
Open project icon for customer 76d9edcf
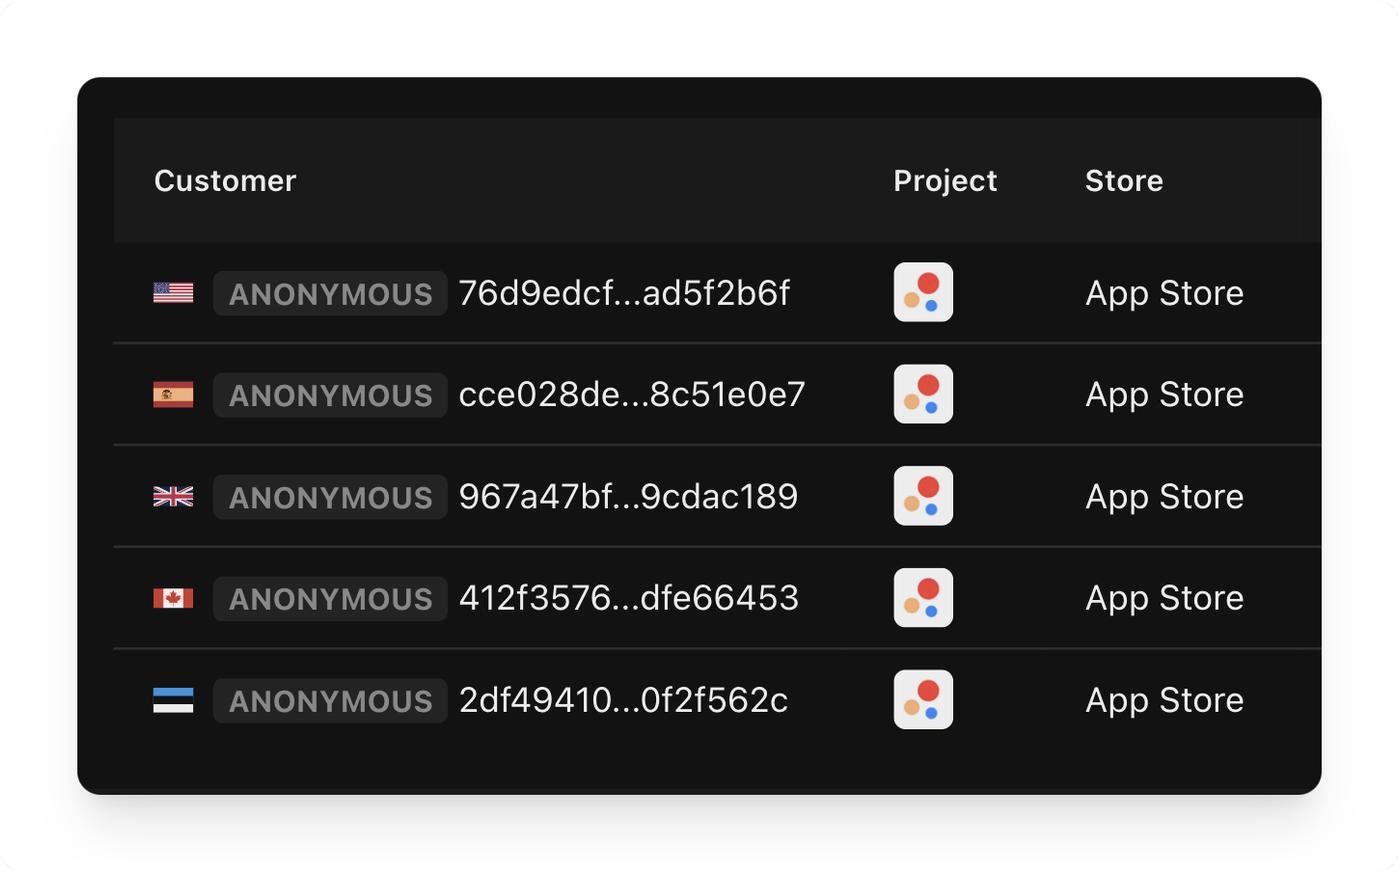pyautogui.click(x=923, y=292)
